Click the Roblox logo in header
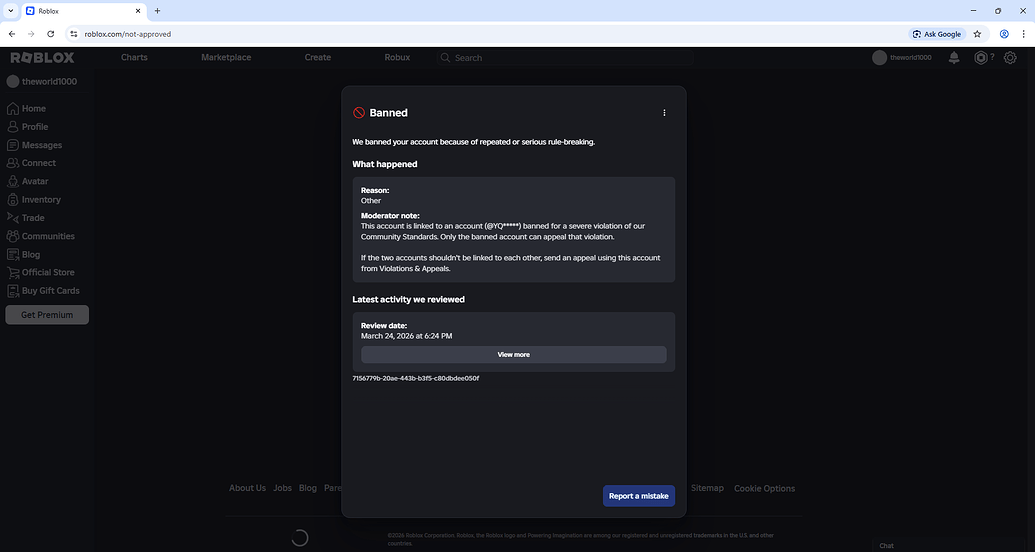Screen dimensions: 1035x552 (42, 57)
